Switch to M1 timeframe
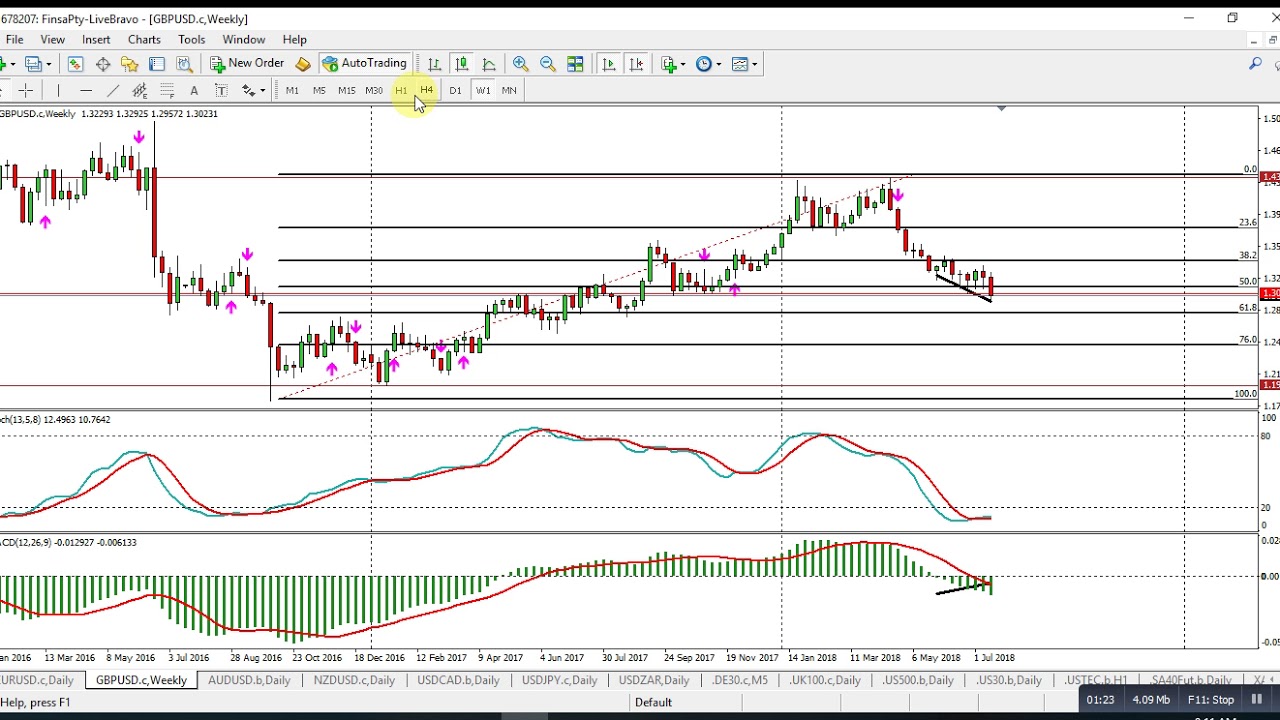1280x720 pixels. 292,91
